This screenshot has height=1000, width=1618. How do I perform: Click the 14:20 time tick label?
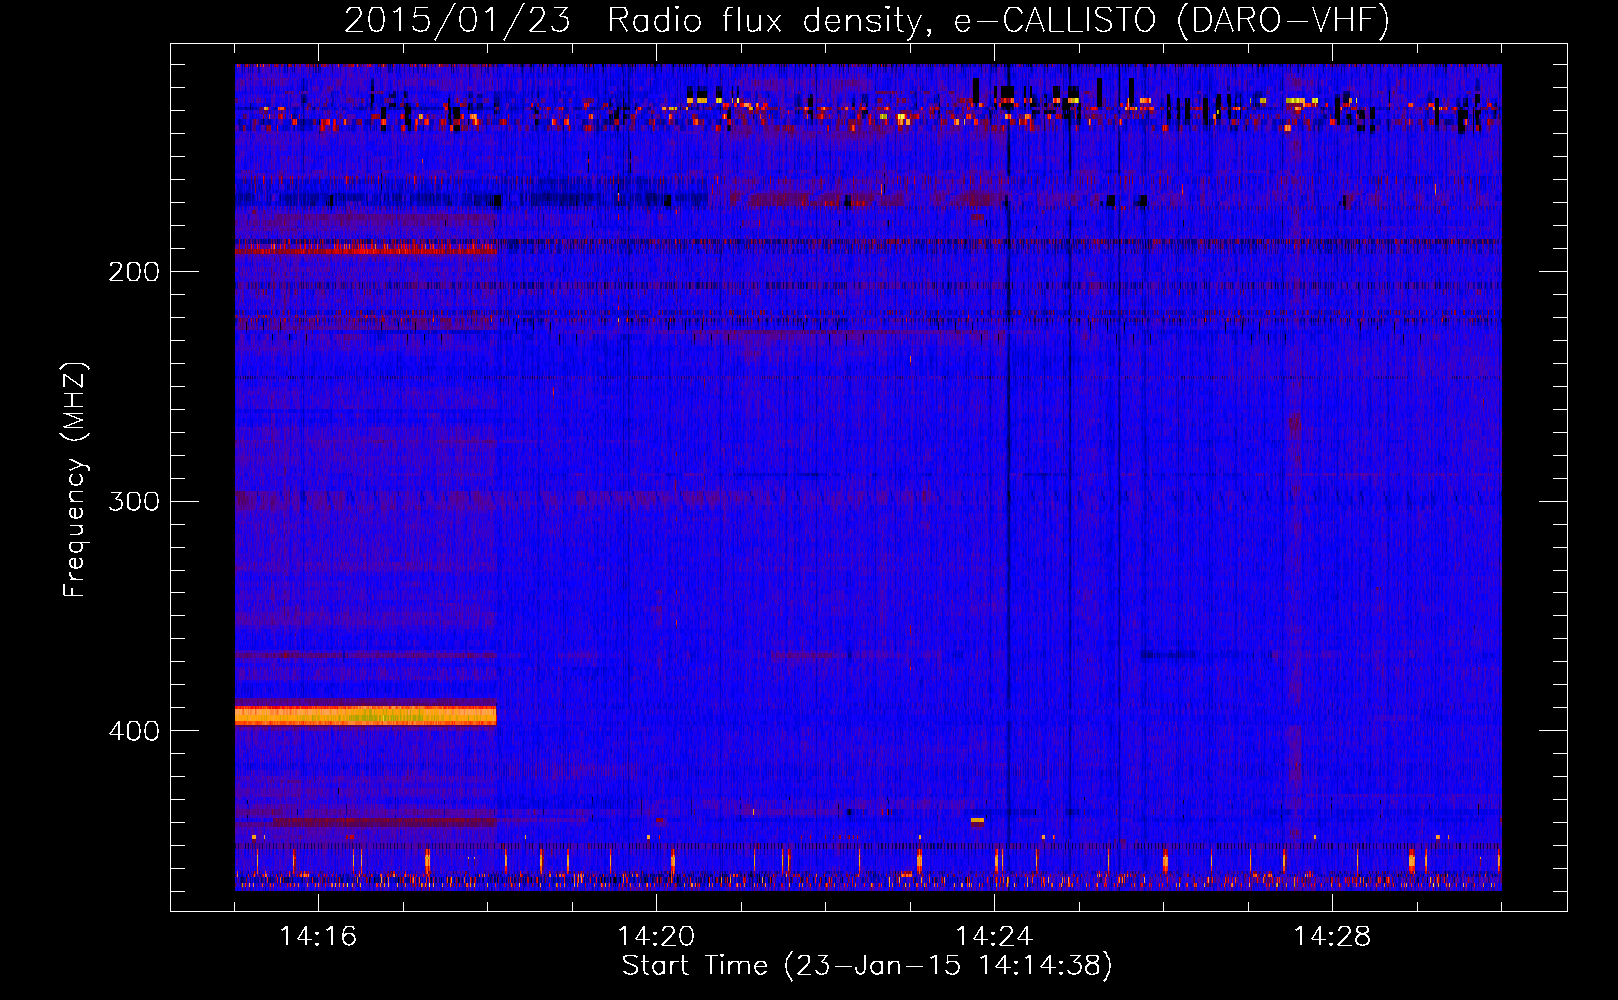(656, 936)
